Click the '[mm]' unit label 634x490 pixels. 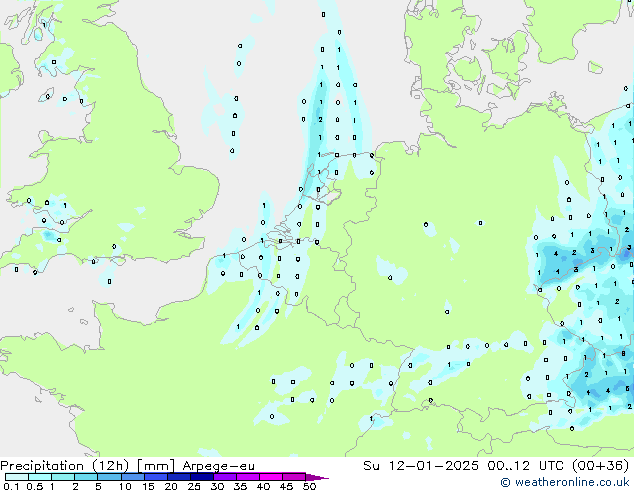point(156,466)
